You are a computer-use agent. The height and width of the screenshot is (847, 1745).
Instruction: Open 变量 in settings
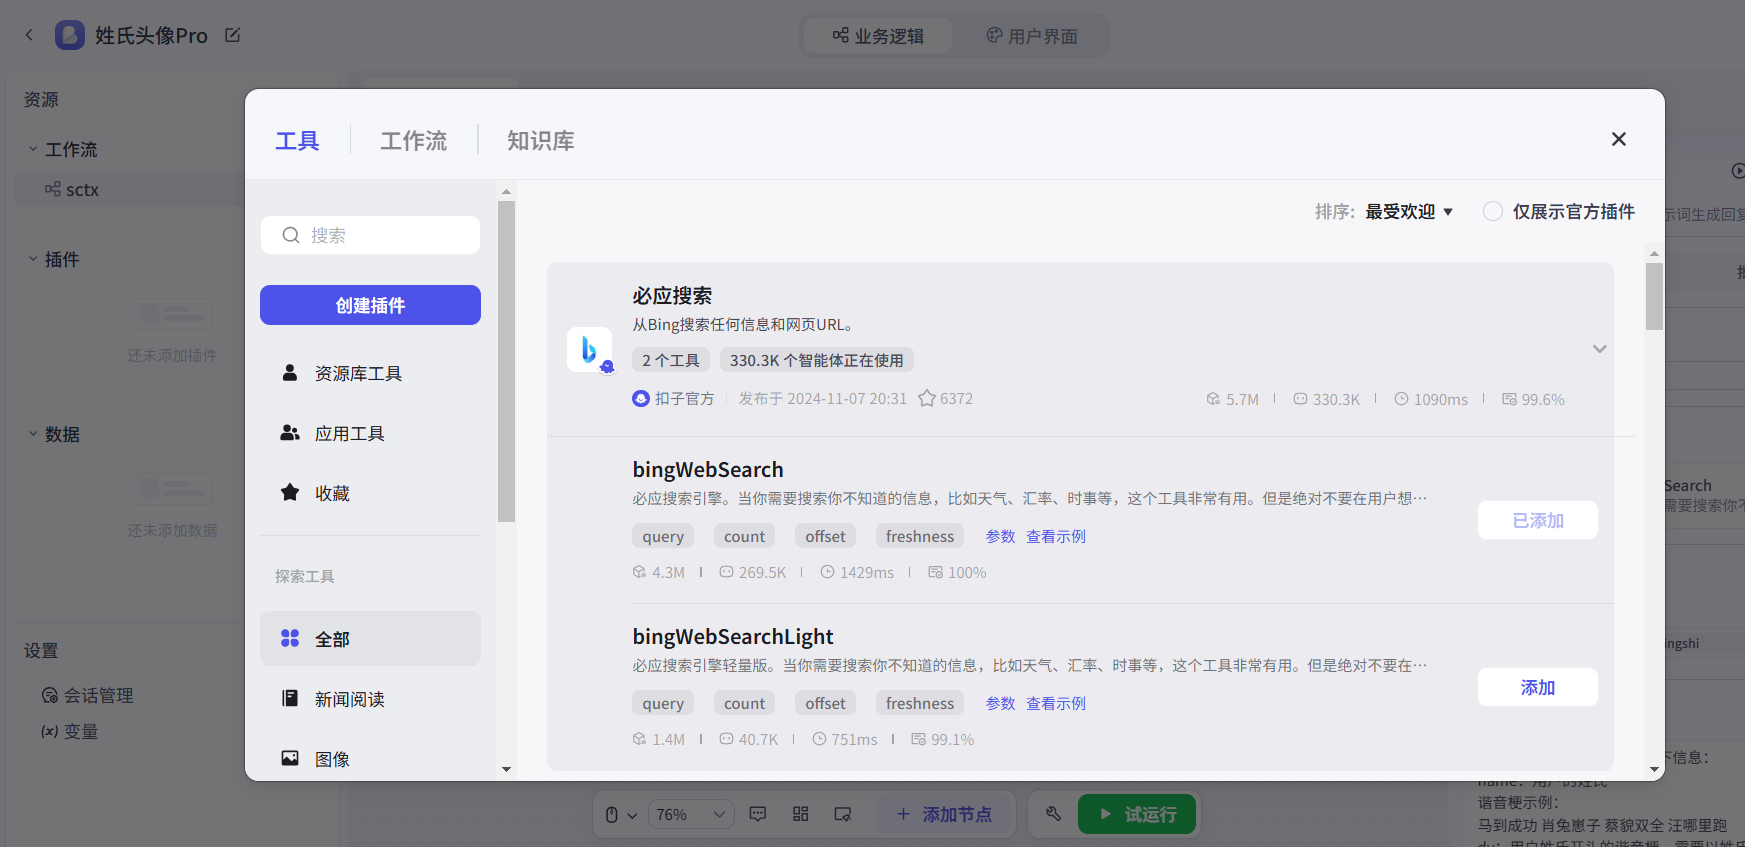pyautogui.click(x=70, y=731)
